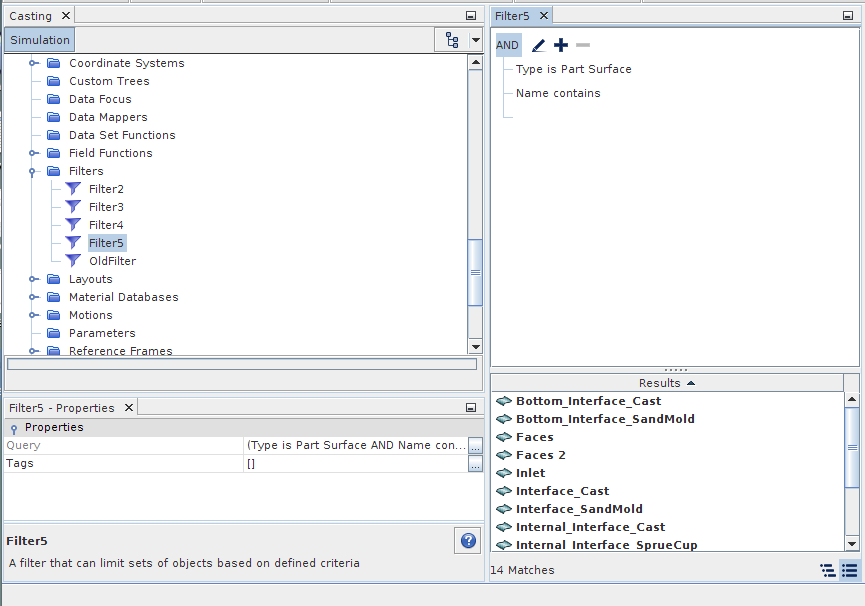Select the Name contains criterion
The width and height of the screenshot is (865, 606).
pyautogui.click(x=558, y=93)
